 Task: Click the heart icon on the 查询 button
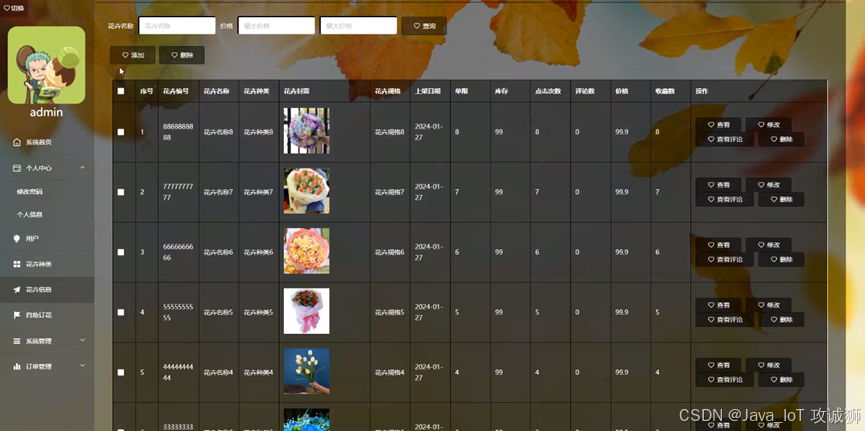pyautogui.click(x=417, y=26)
